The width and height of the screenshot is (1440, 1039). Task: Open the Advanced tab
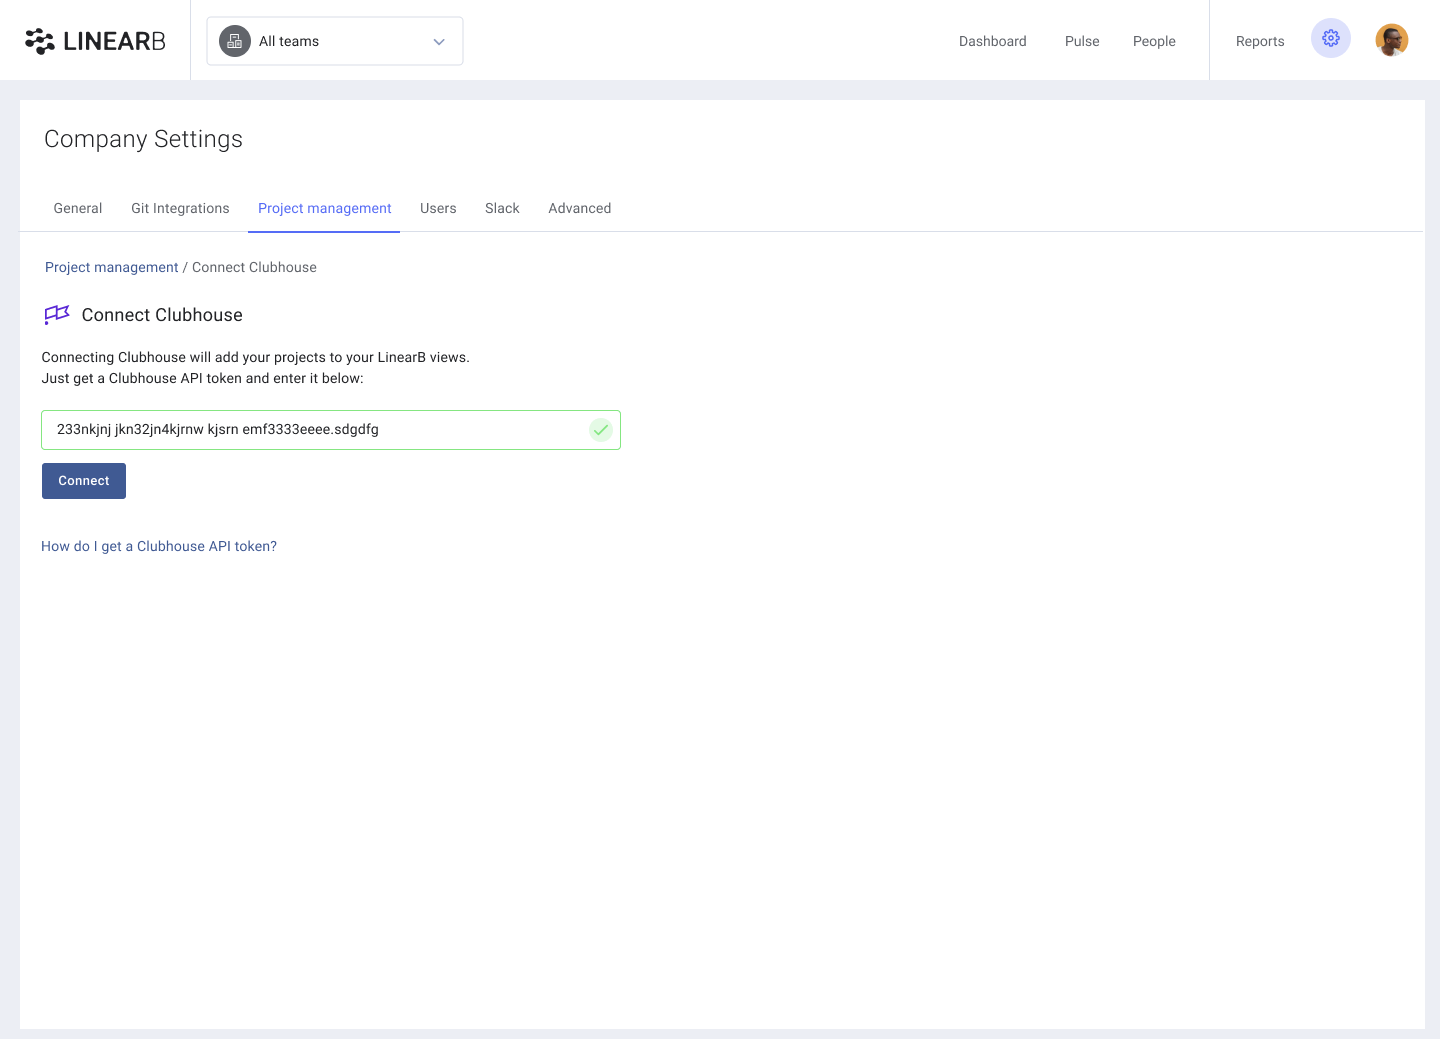(x=580, y=208)
